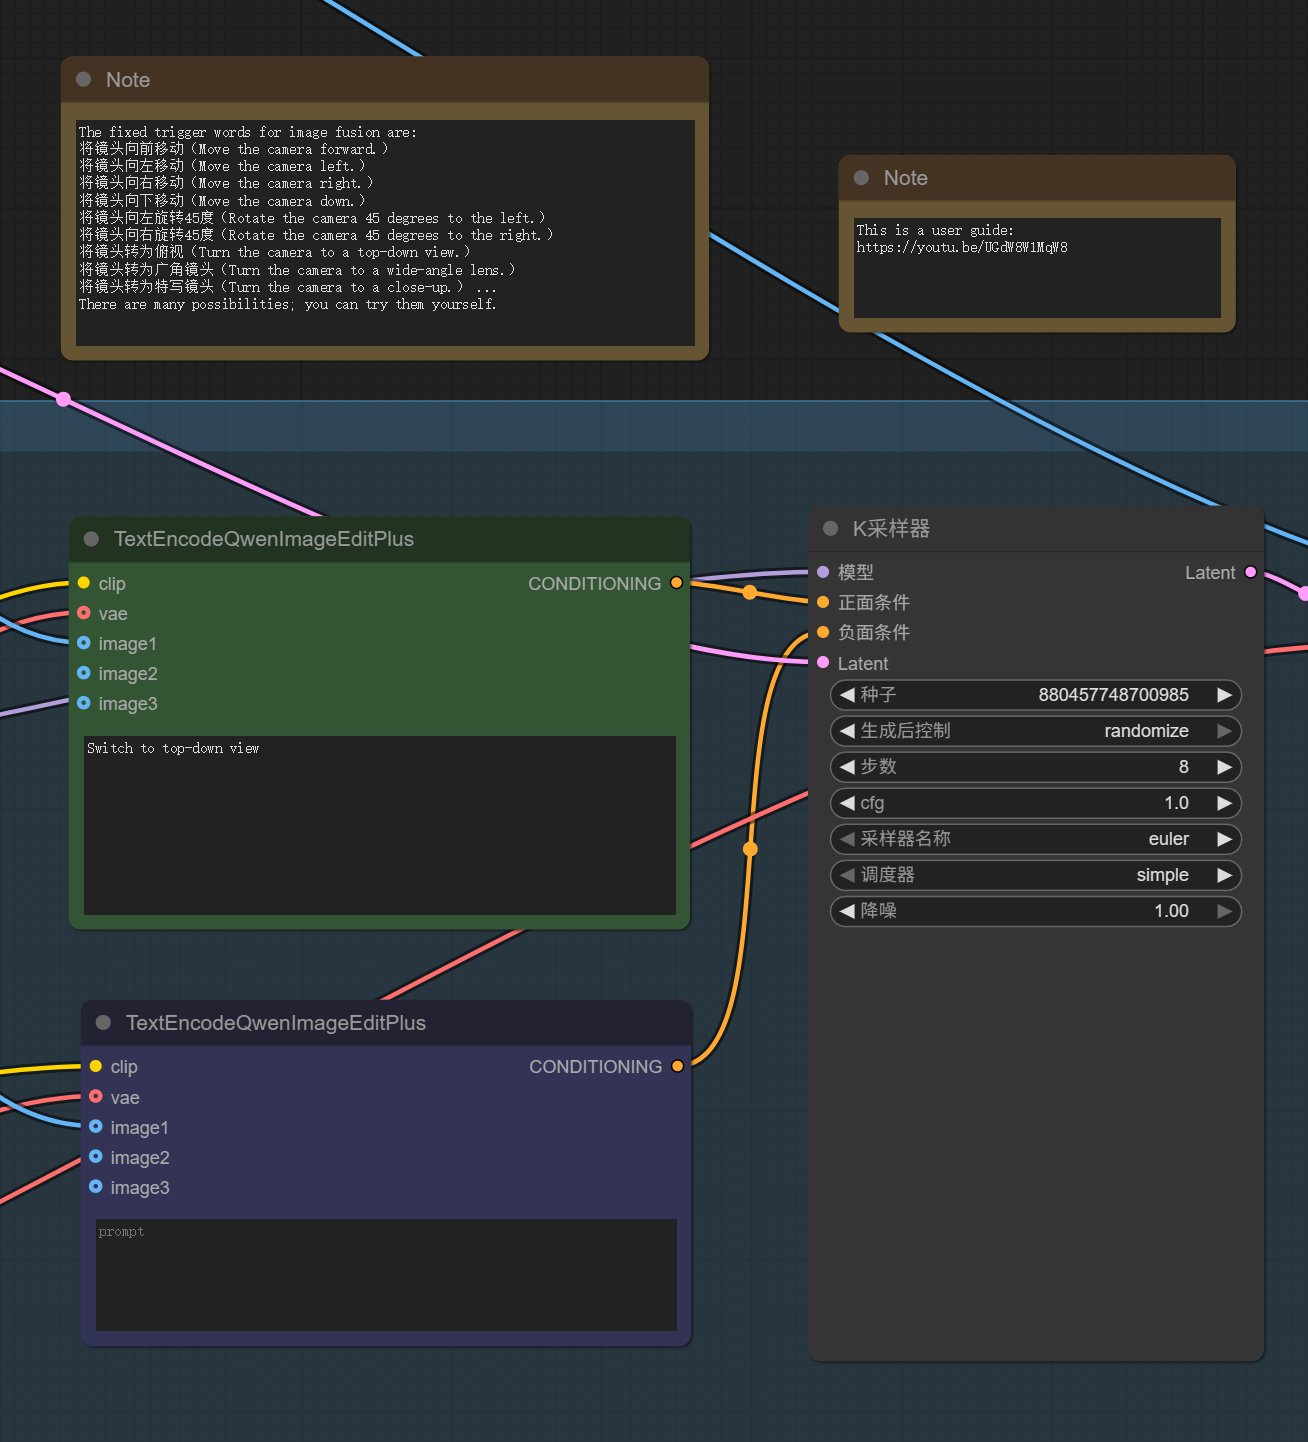Increase 种子 seed value with right arrow
Image resolution: width=1308 pixels, height=1442 pixels.
[x=1224, y=695]
